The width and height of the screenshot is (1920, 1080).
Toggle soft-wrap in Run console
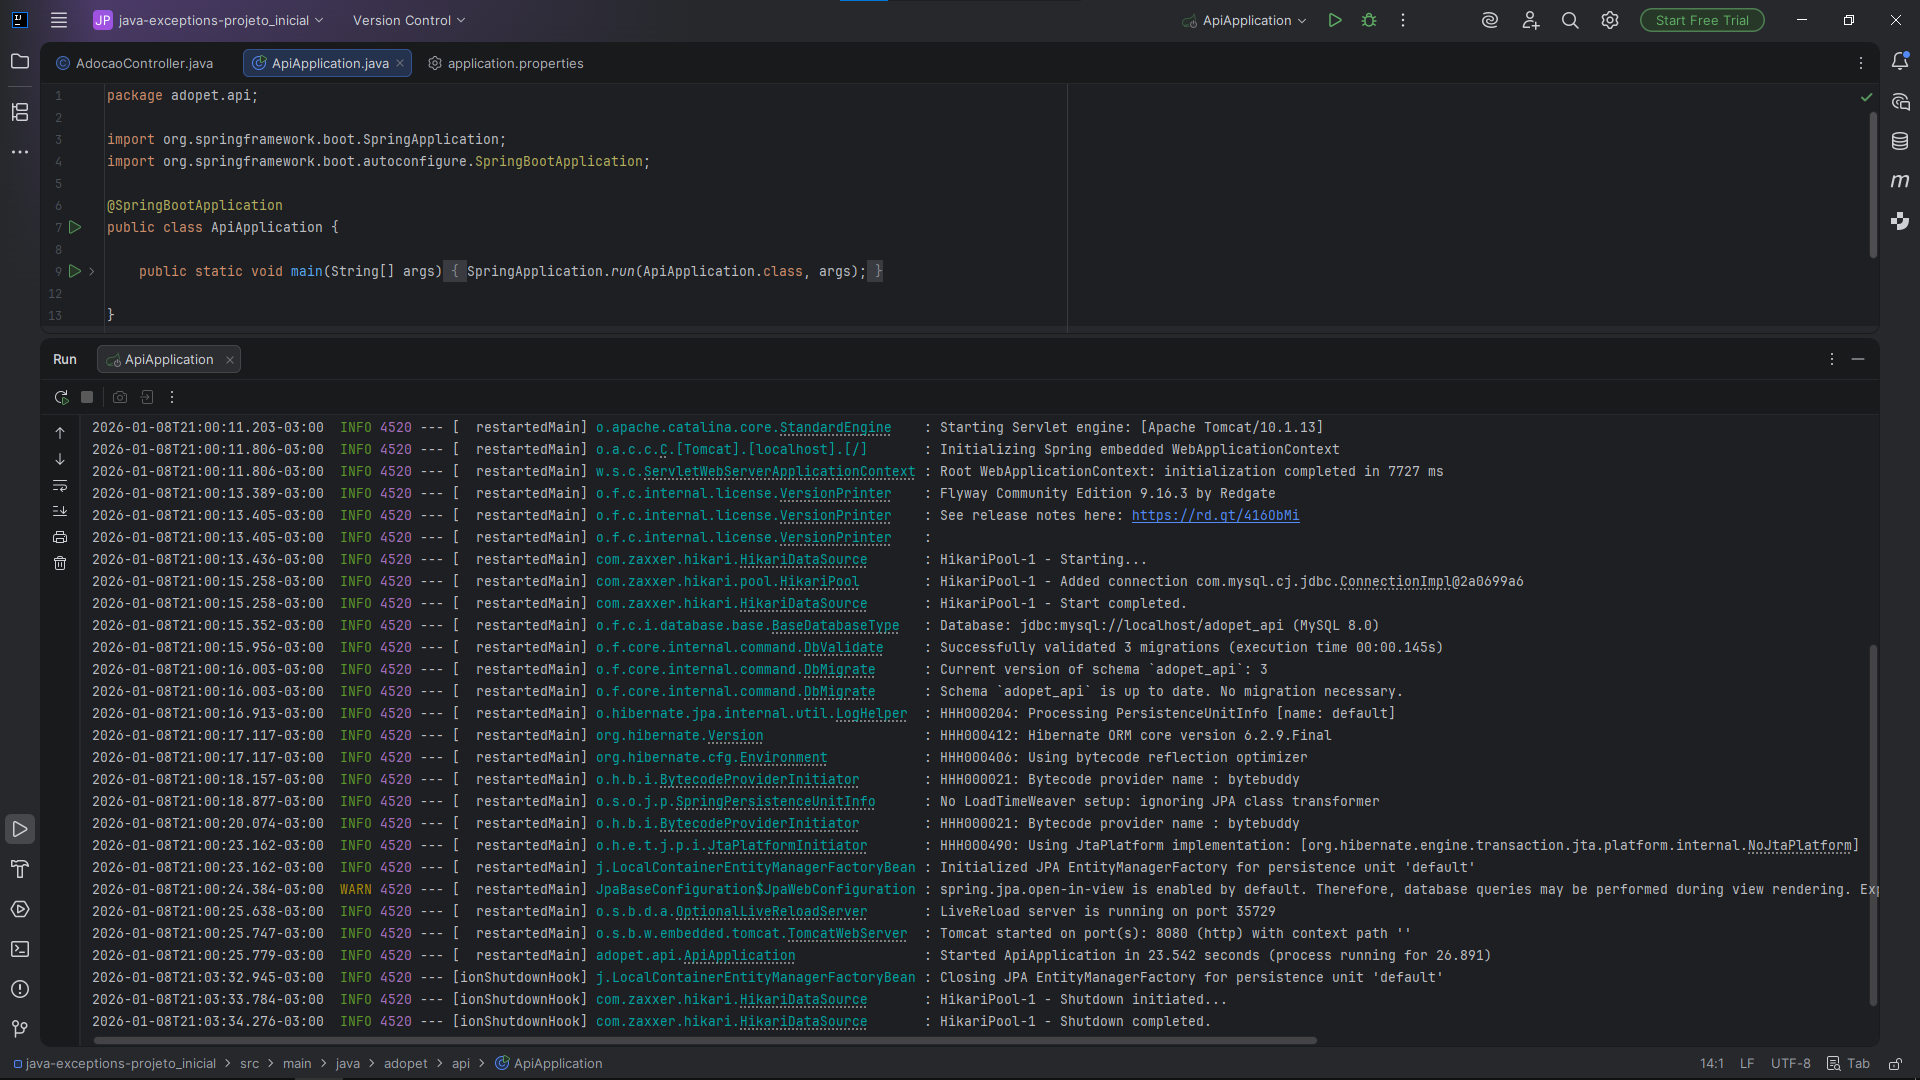click(60, 485)
